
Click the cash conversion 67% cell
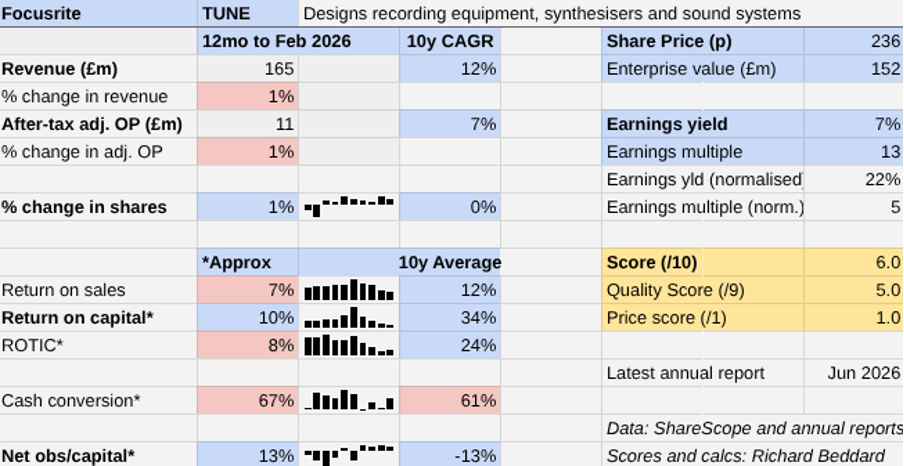click(248, 401)
